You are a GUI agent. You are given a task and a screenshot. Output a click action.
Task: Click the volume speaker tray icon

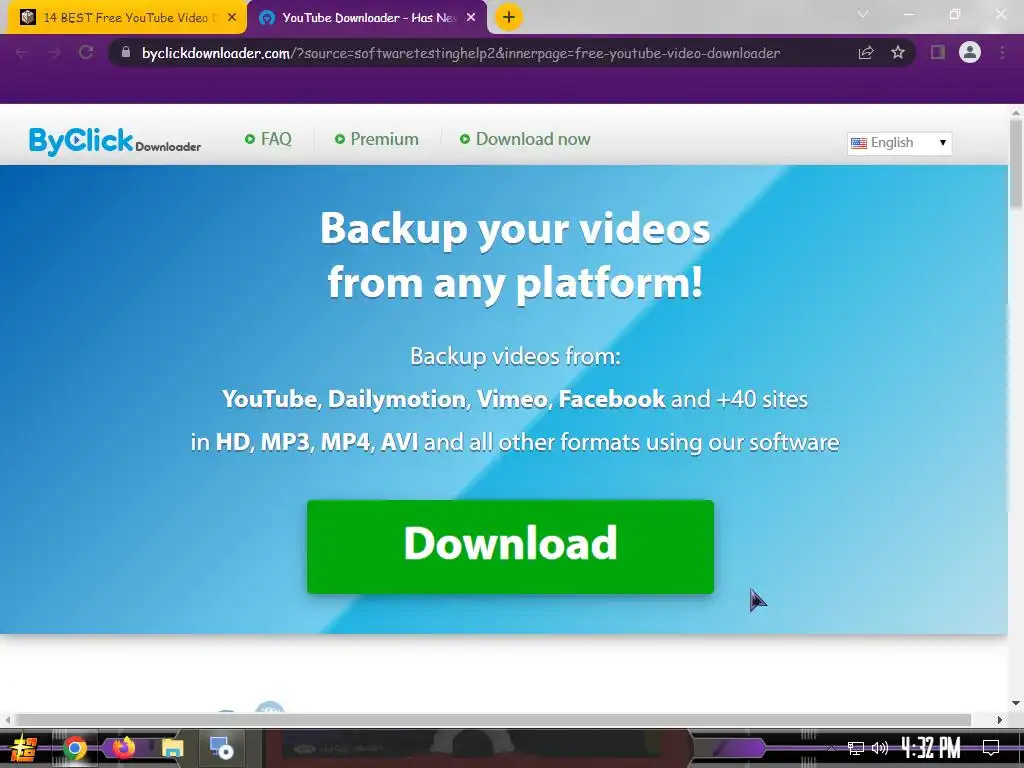(880, 748)
